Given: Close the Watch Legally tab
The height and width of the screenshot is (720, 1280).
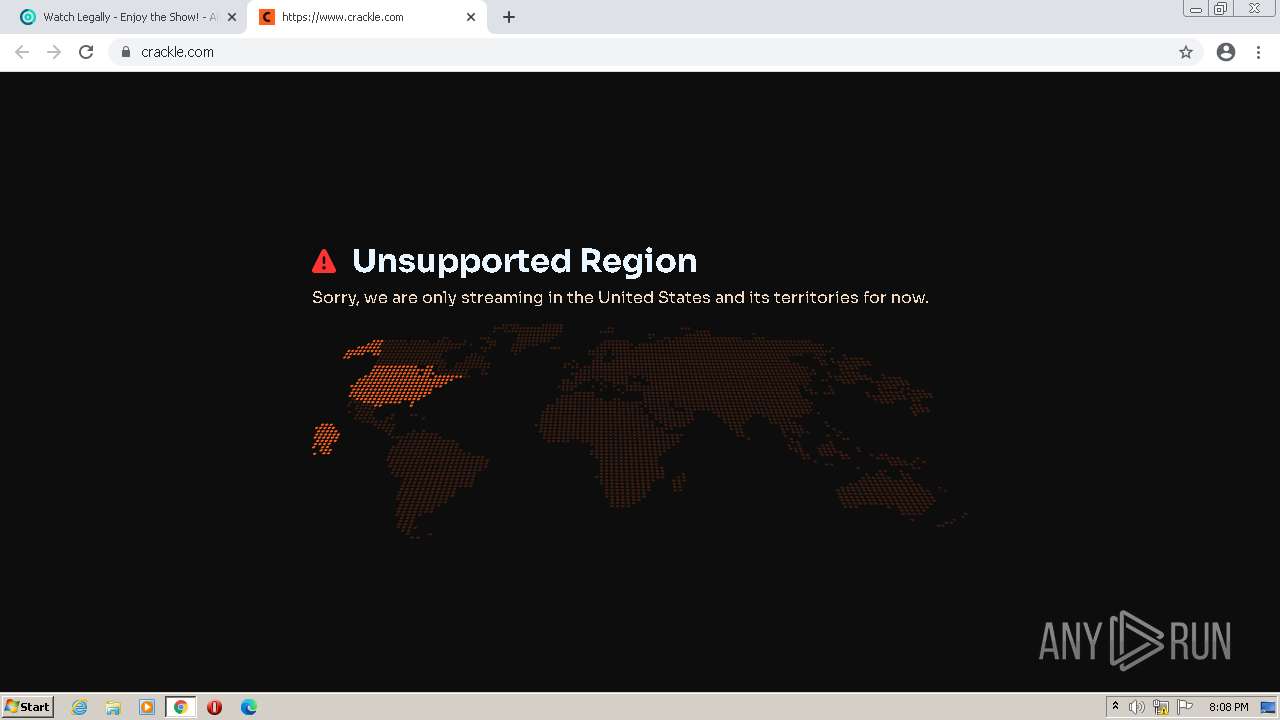Looking at the screenshot, I should (232, 17).
